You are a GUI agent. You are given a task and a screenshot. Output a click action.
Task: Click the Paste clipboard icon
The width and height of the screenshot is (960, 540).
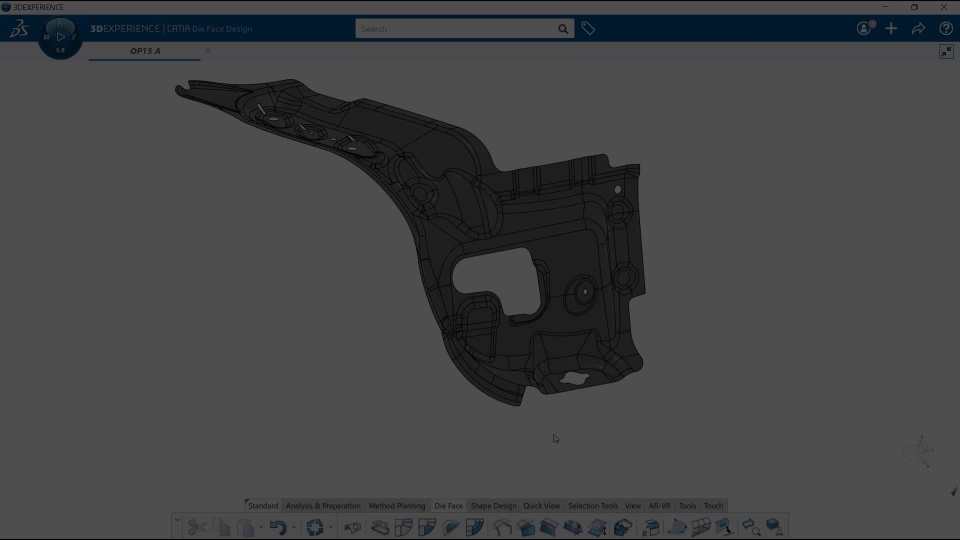tap(246, 527)
